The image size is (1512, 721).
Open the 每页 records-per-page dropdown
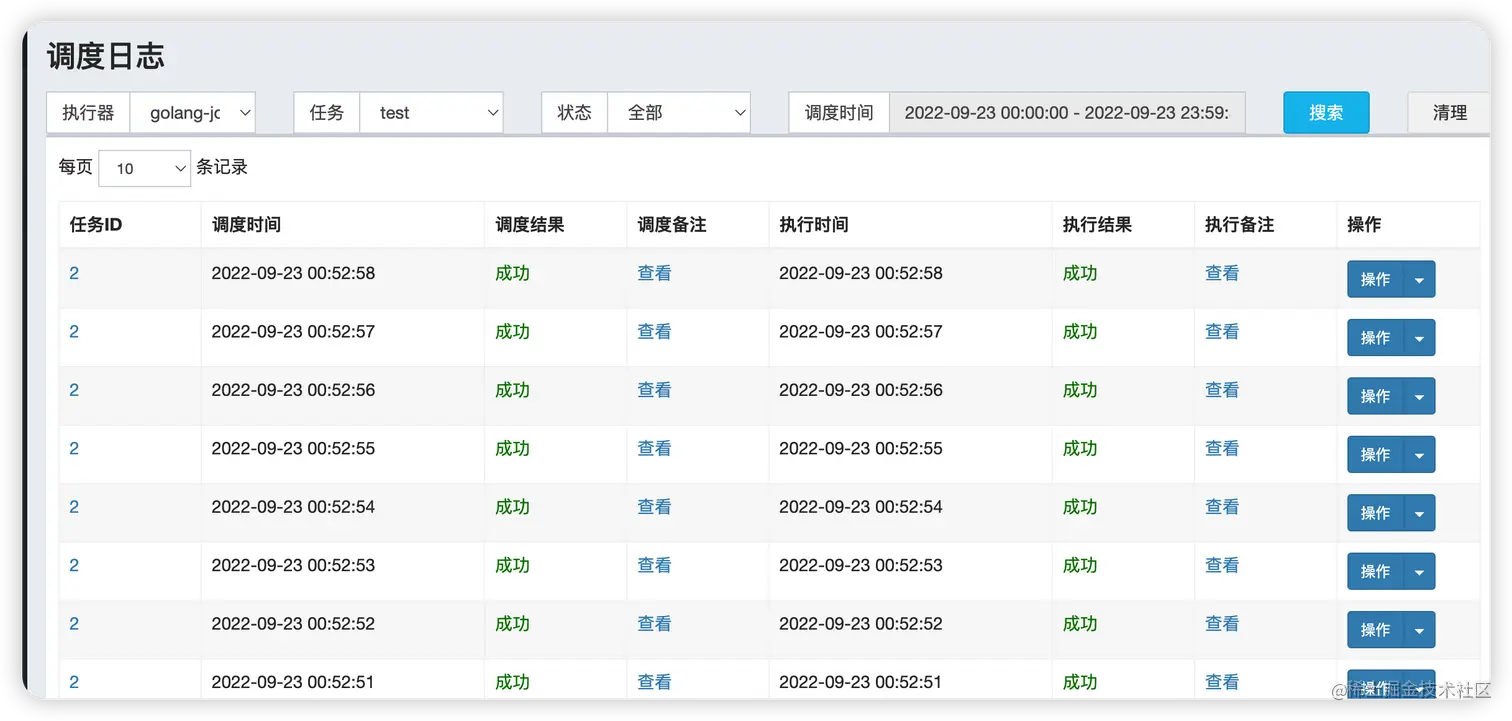pyautogui.click(x=145, y=168)
